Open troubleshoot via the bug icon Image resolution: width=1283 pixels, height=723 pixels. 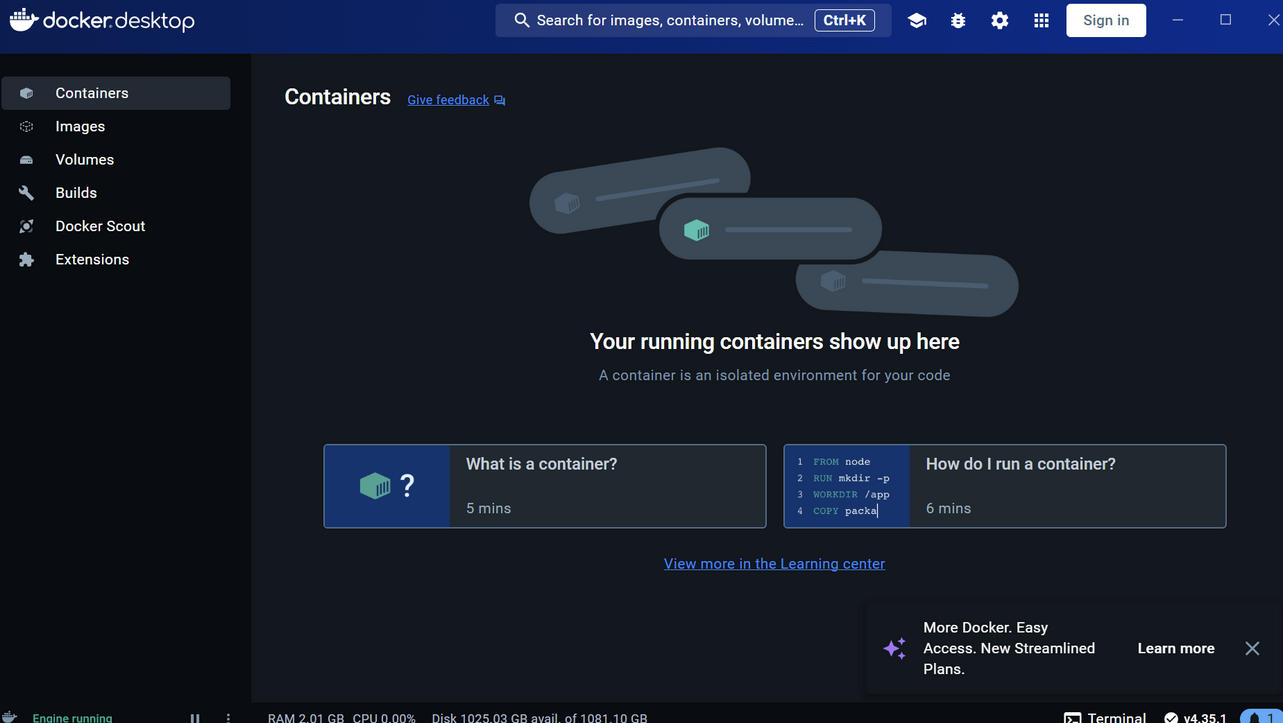point(958,20)
